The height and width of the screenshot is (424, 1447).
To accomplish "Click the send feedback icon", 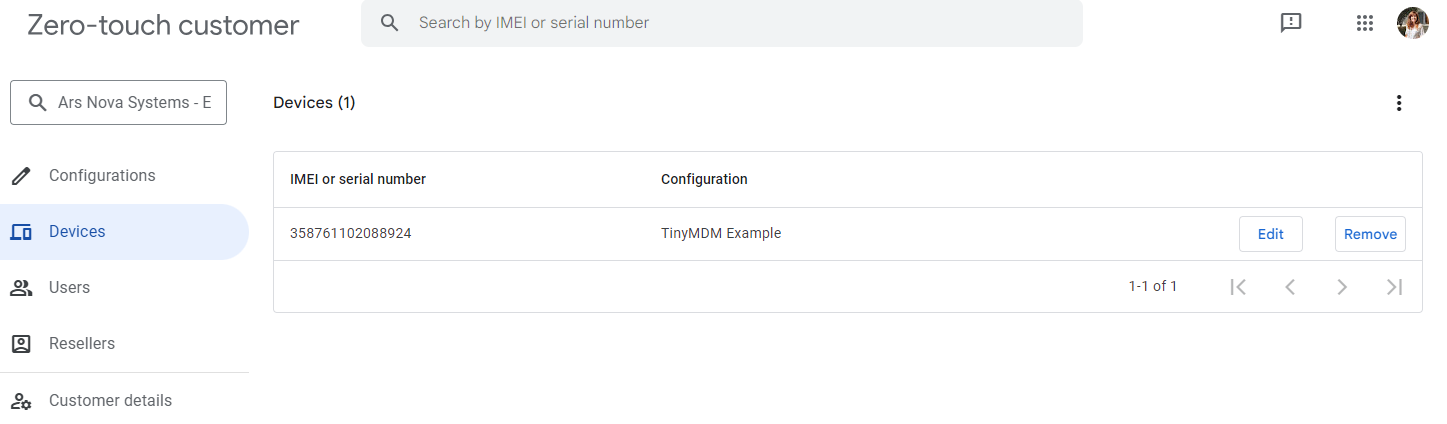I will point(1291,23).
